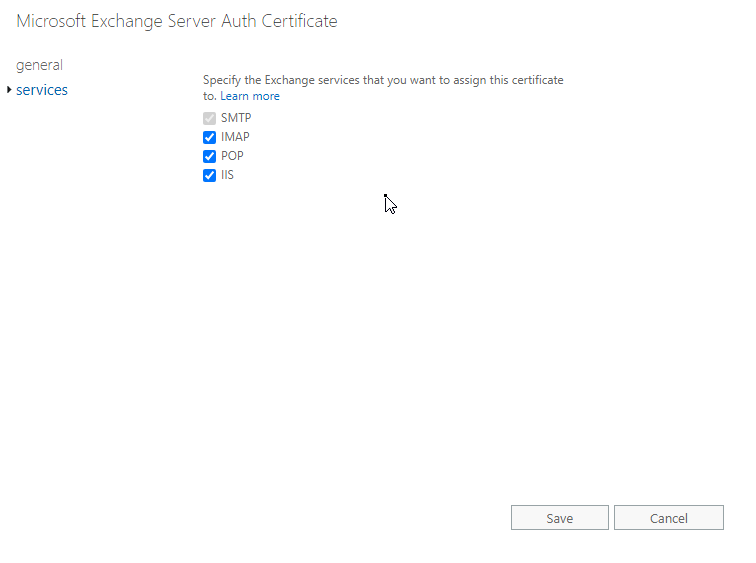Click the arrow marker beside services
Screen dimensions: 756x563
coord(9,90)
